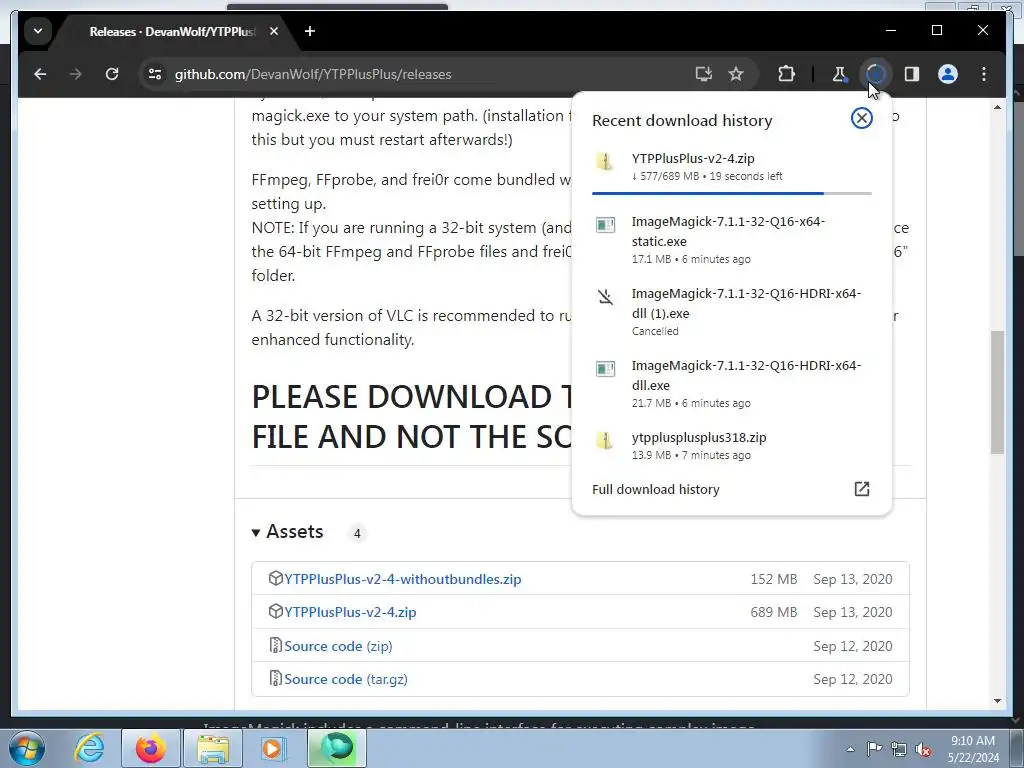Toggle the side panel icon

(912, 74)
